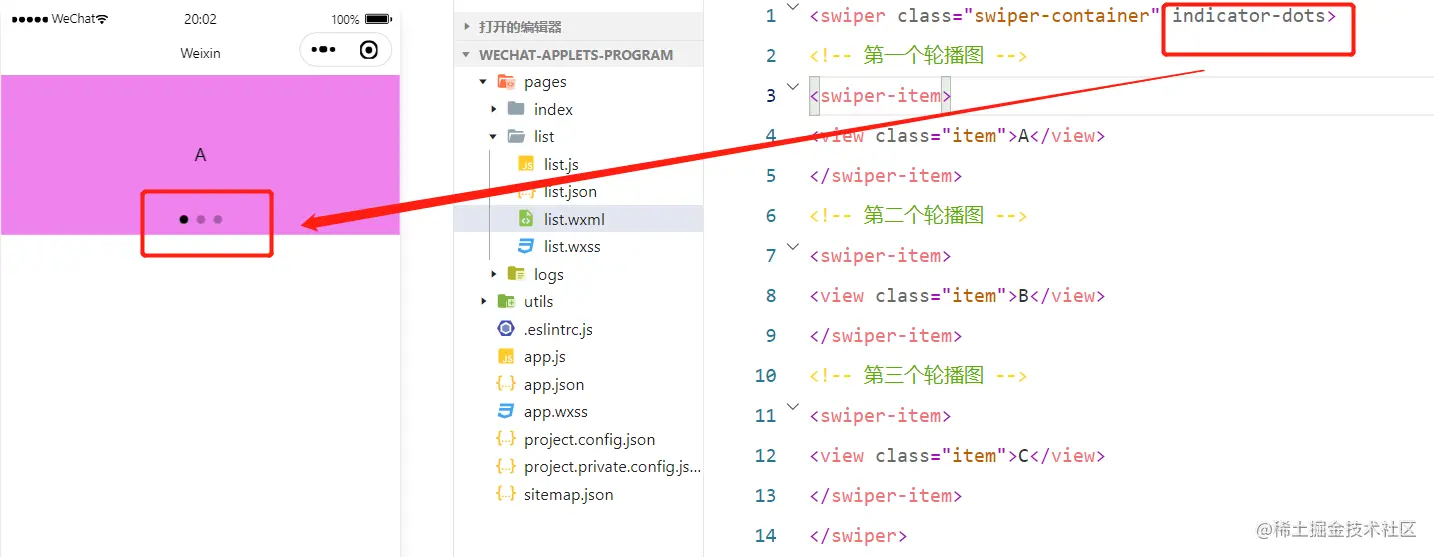The width and height of the screenshot is (1434, 557).
Task: Click the app.json braces icon
Action: (506, 384)
